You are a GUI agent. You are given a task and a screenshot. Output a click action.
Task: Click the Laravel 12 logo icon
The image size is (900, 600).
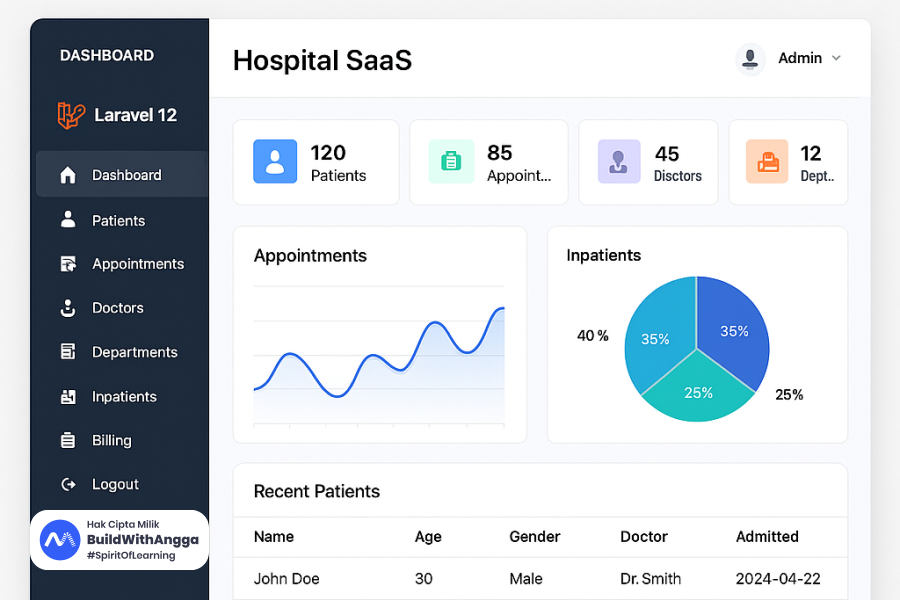(x=71, y=115)
